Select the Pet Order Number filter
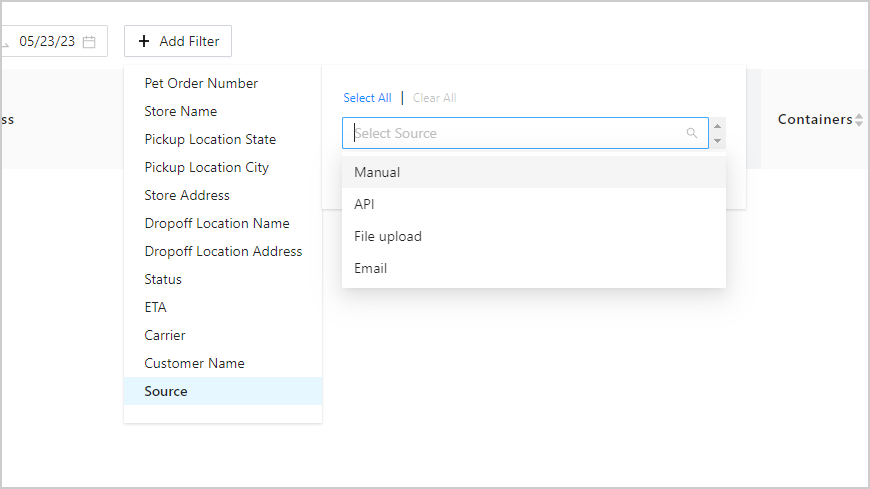Image resolution: width=870 pixels, height=489 pixels. pos(201,83)
